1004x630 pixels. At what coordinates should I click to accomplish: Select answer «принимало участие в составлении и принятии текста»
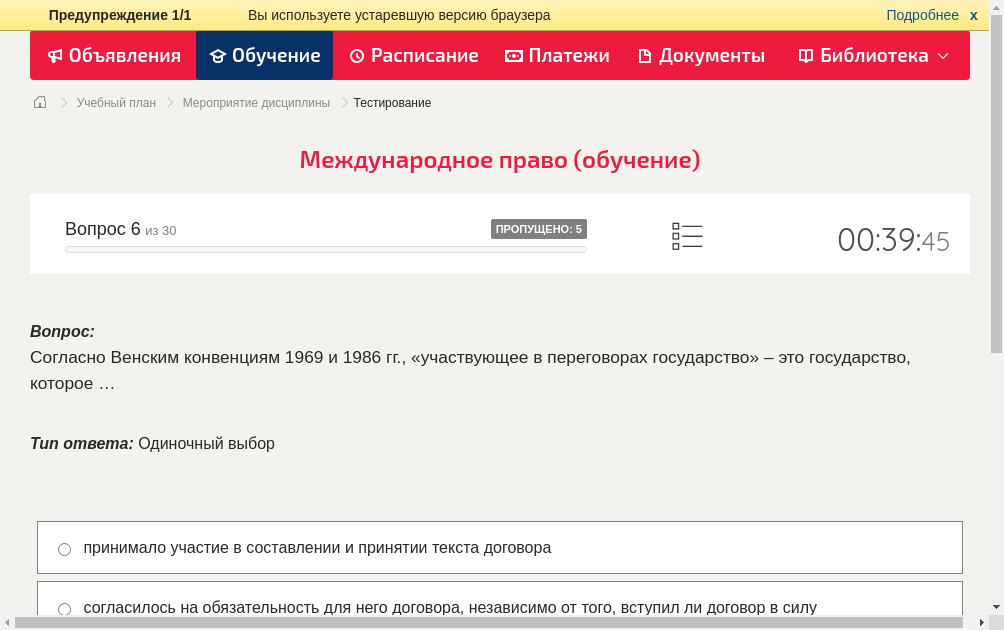(x=64, y=548)
